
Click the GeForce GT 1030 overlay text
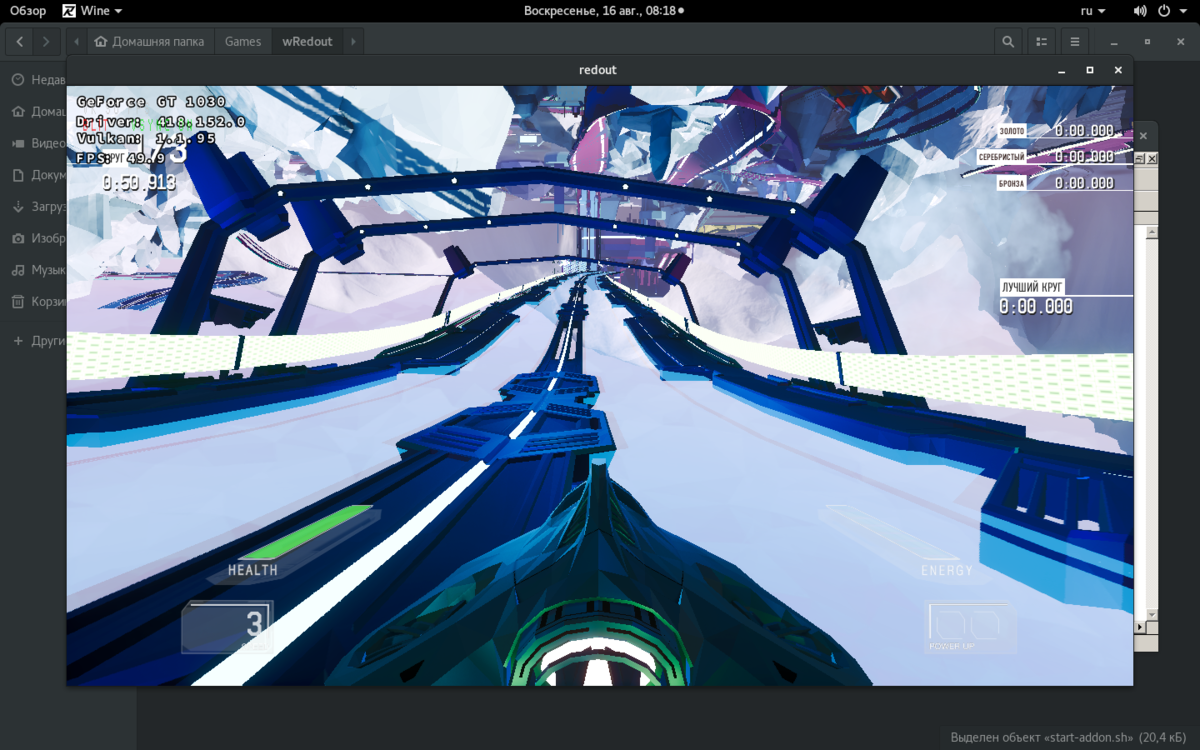[x=151, y=102]
